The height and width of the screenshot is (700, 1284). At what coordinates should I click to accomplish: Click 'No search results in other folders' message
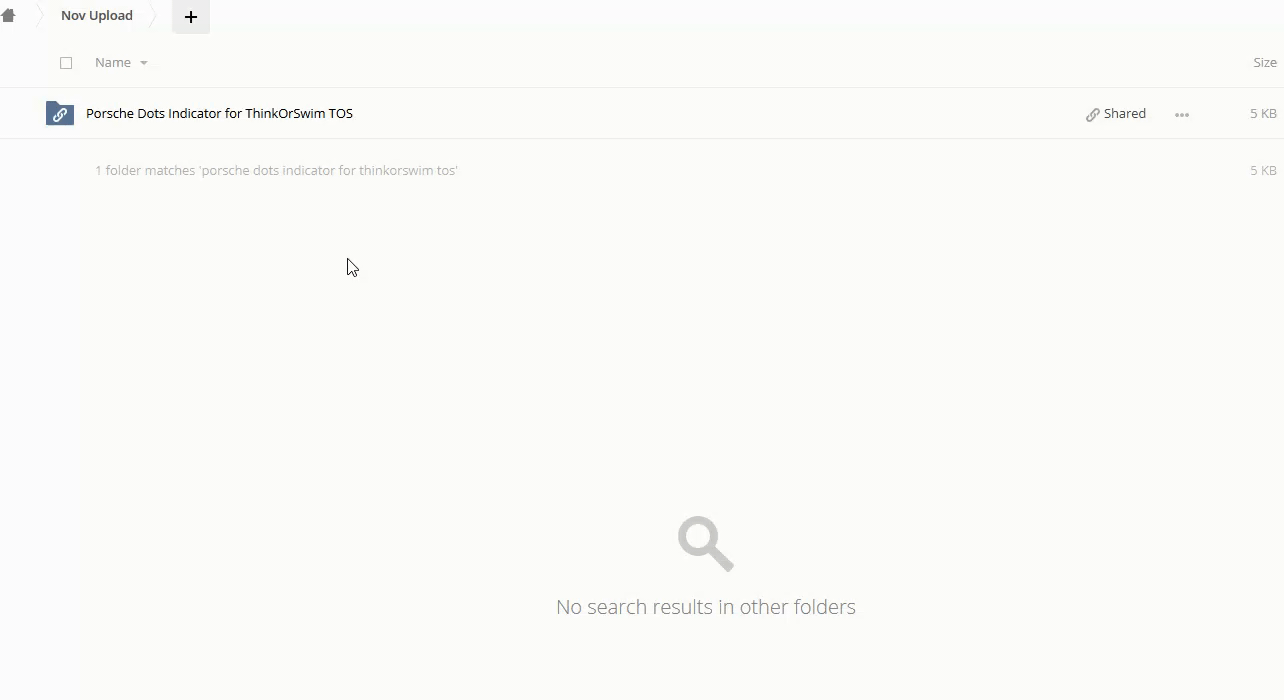tap(705, 607)
